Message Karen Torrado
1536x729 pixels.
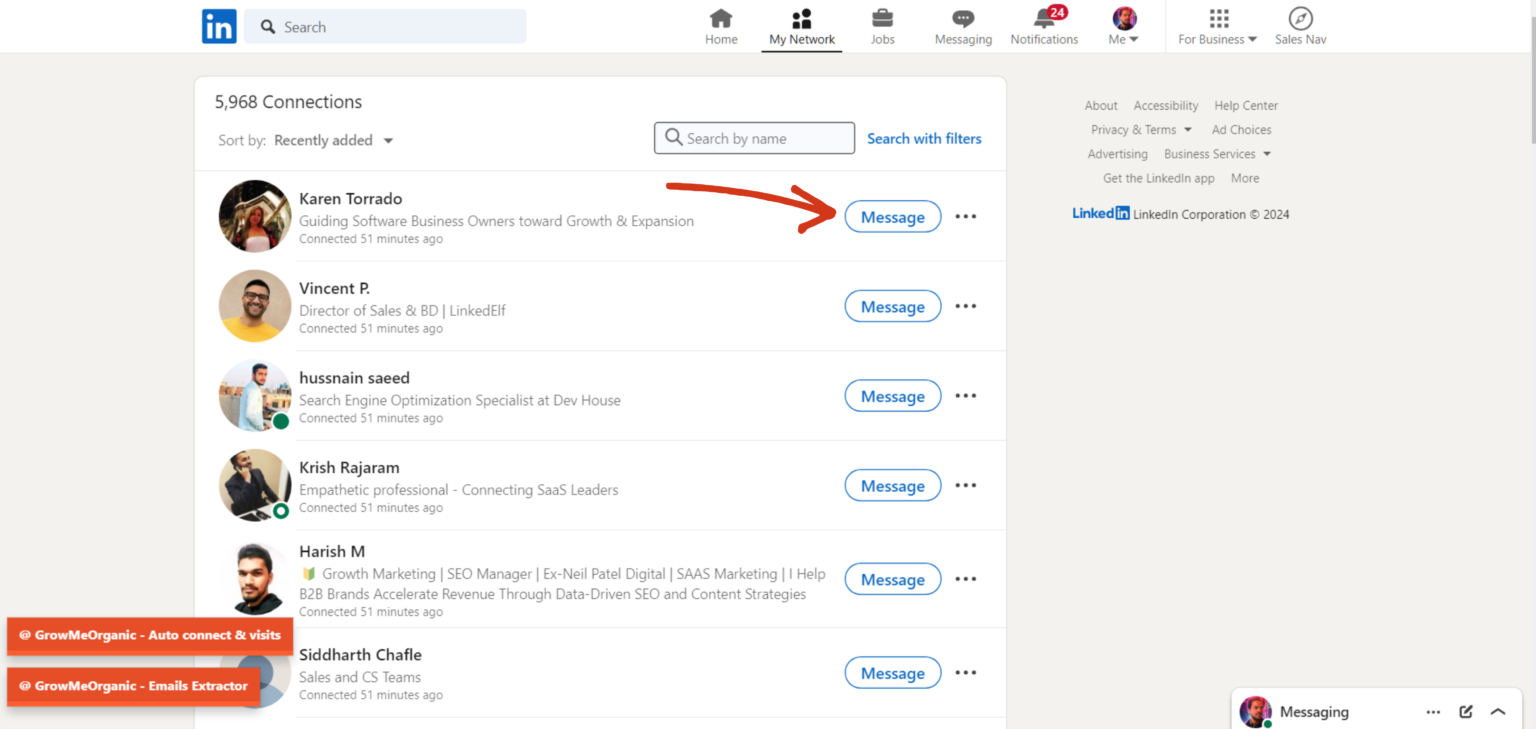[x=893, y=217]
